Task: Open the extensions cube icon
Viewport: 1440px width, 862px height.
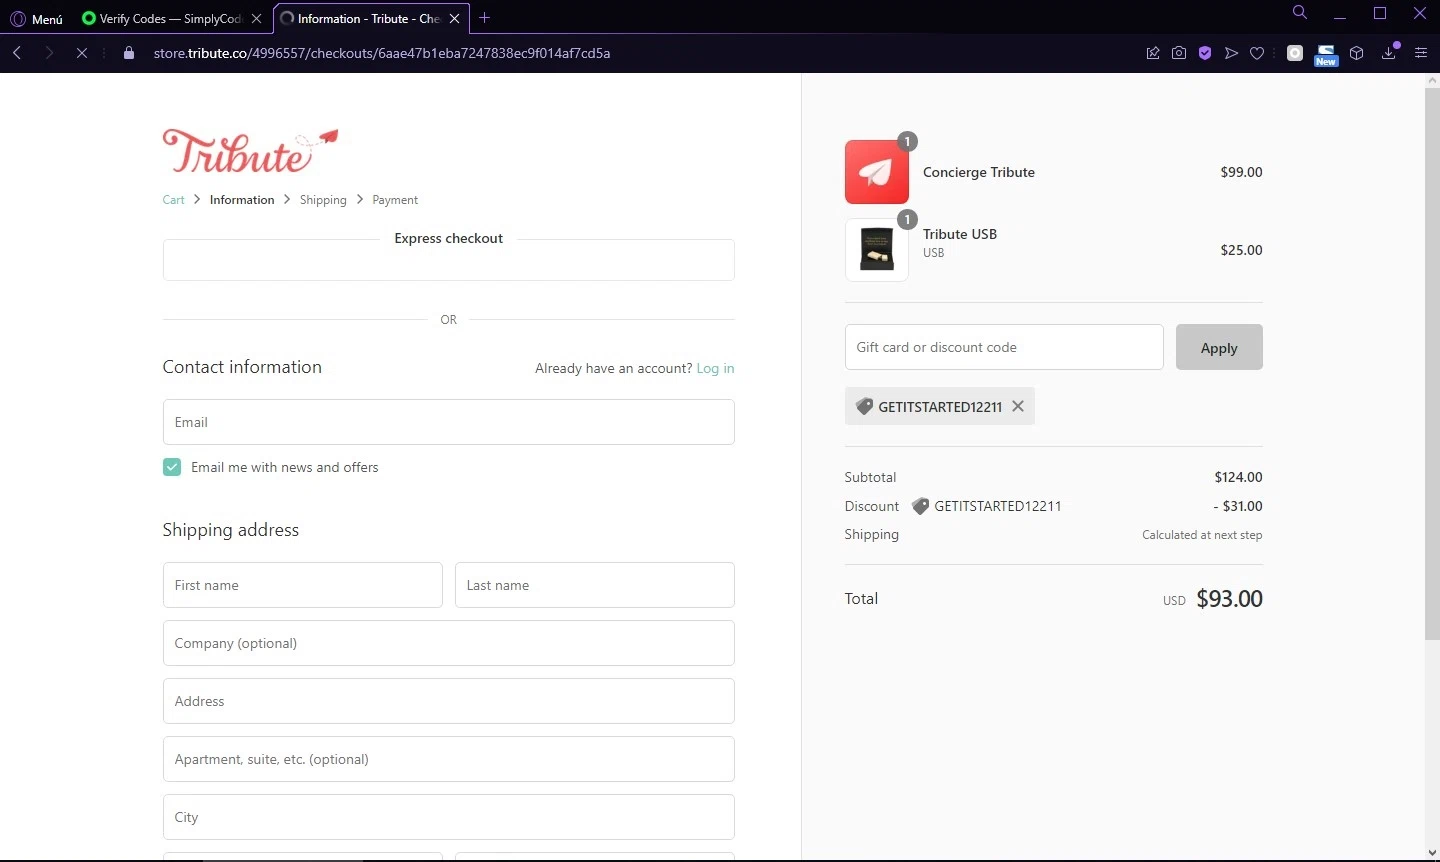Action: (x=1357, y=53)
